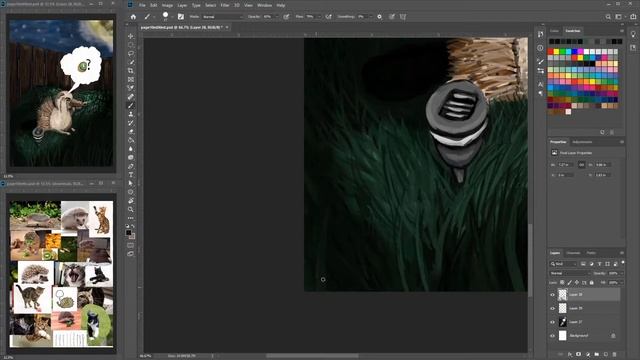
Task: Open the Flow dropdown arrow
Action: (319, 17)
